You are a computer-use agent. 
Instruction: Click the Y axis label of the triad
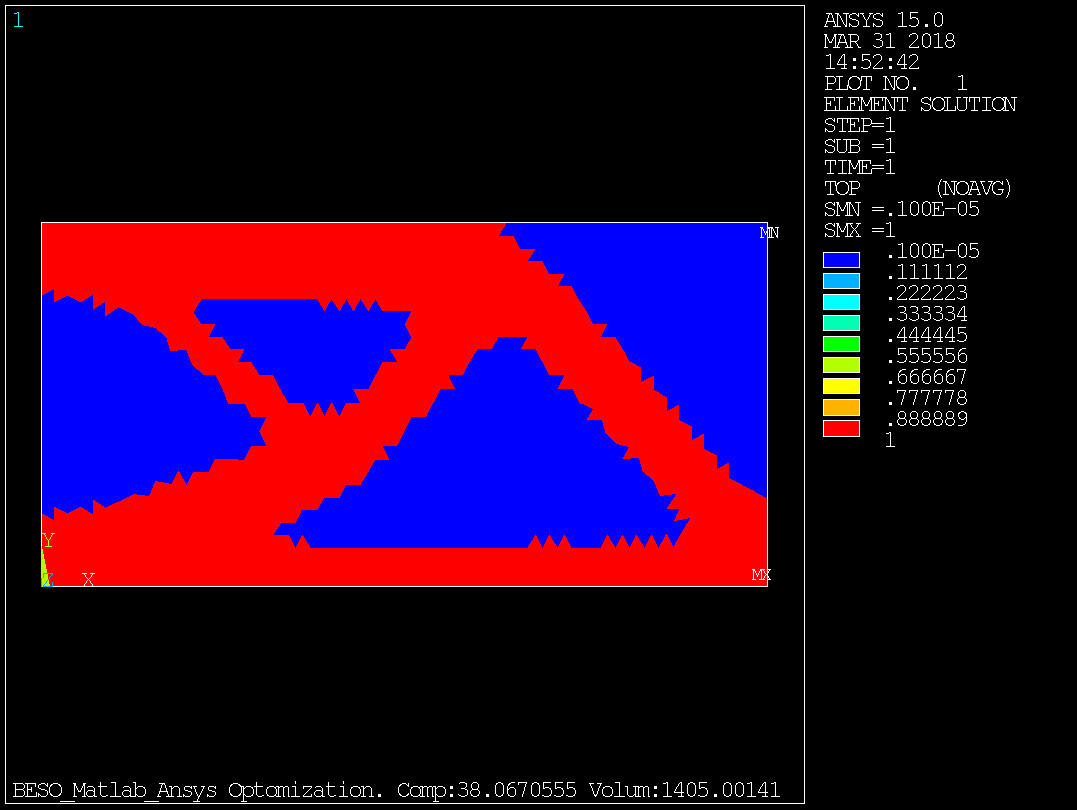tap(48, 541)
